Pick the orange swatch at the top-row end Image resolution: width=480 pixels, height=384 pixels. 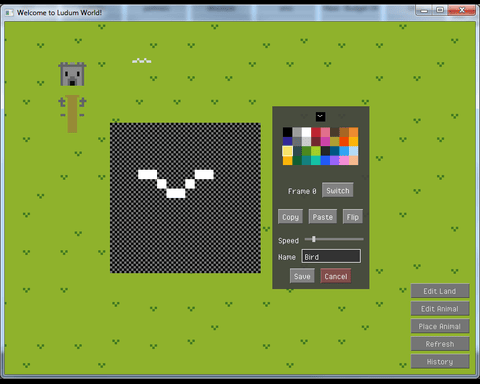point(354,132)
